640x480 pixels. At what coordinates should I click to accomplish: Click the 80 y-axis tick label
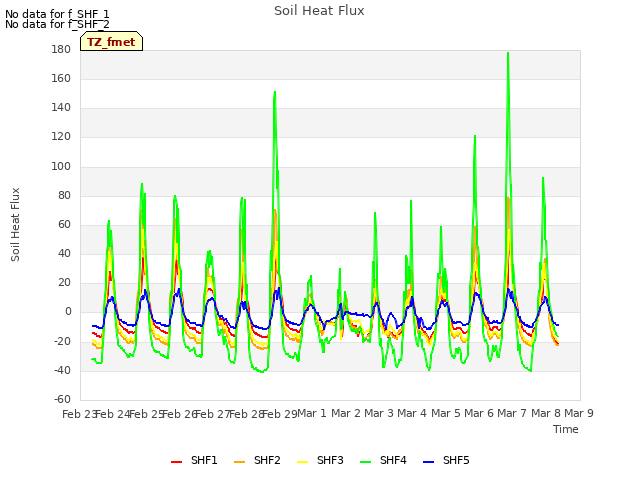tap(64, 196)
